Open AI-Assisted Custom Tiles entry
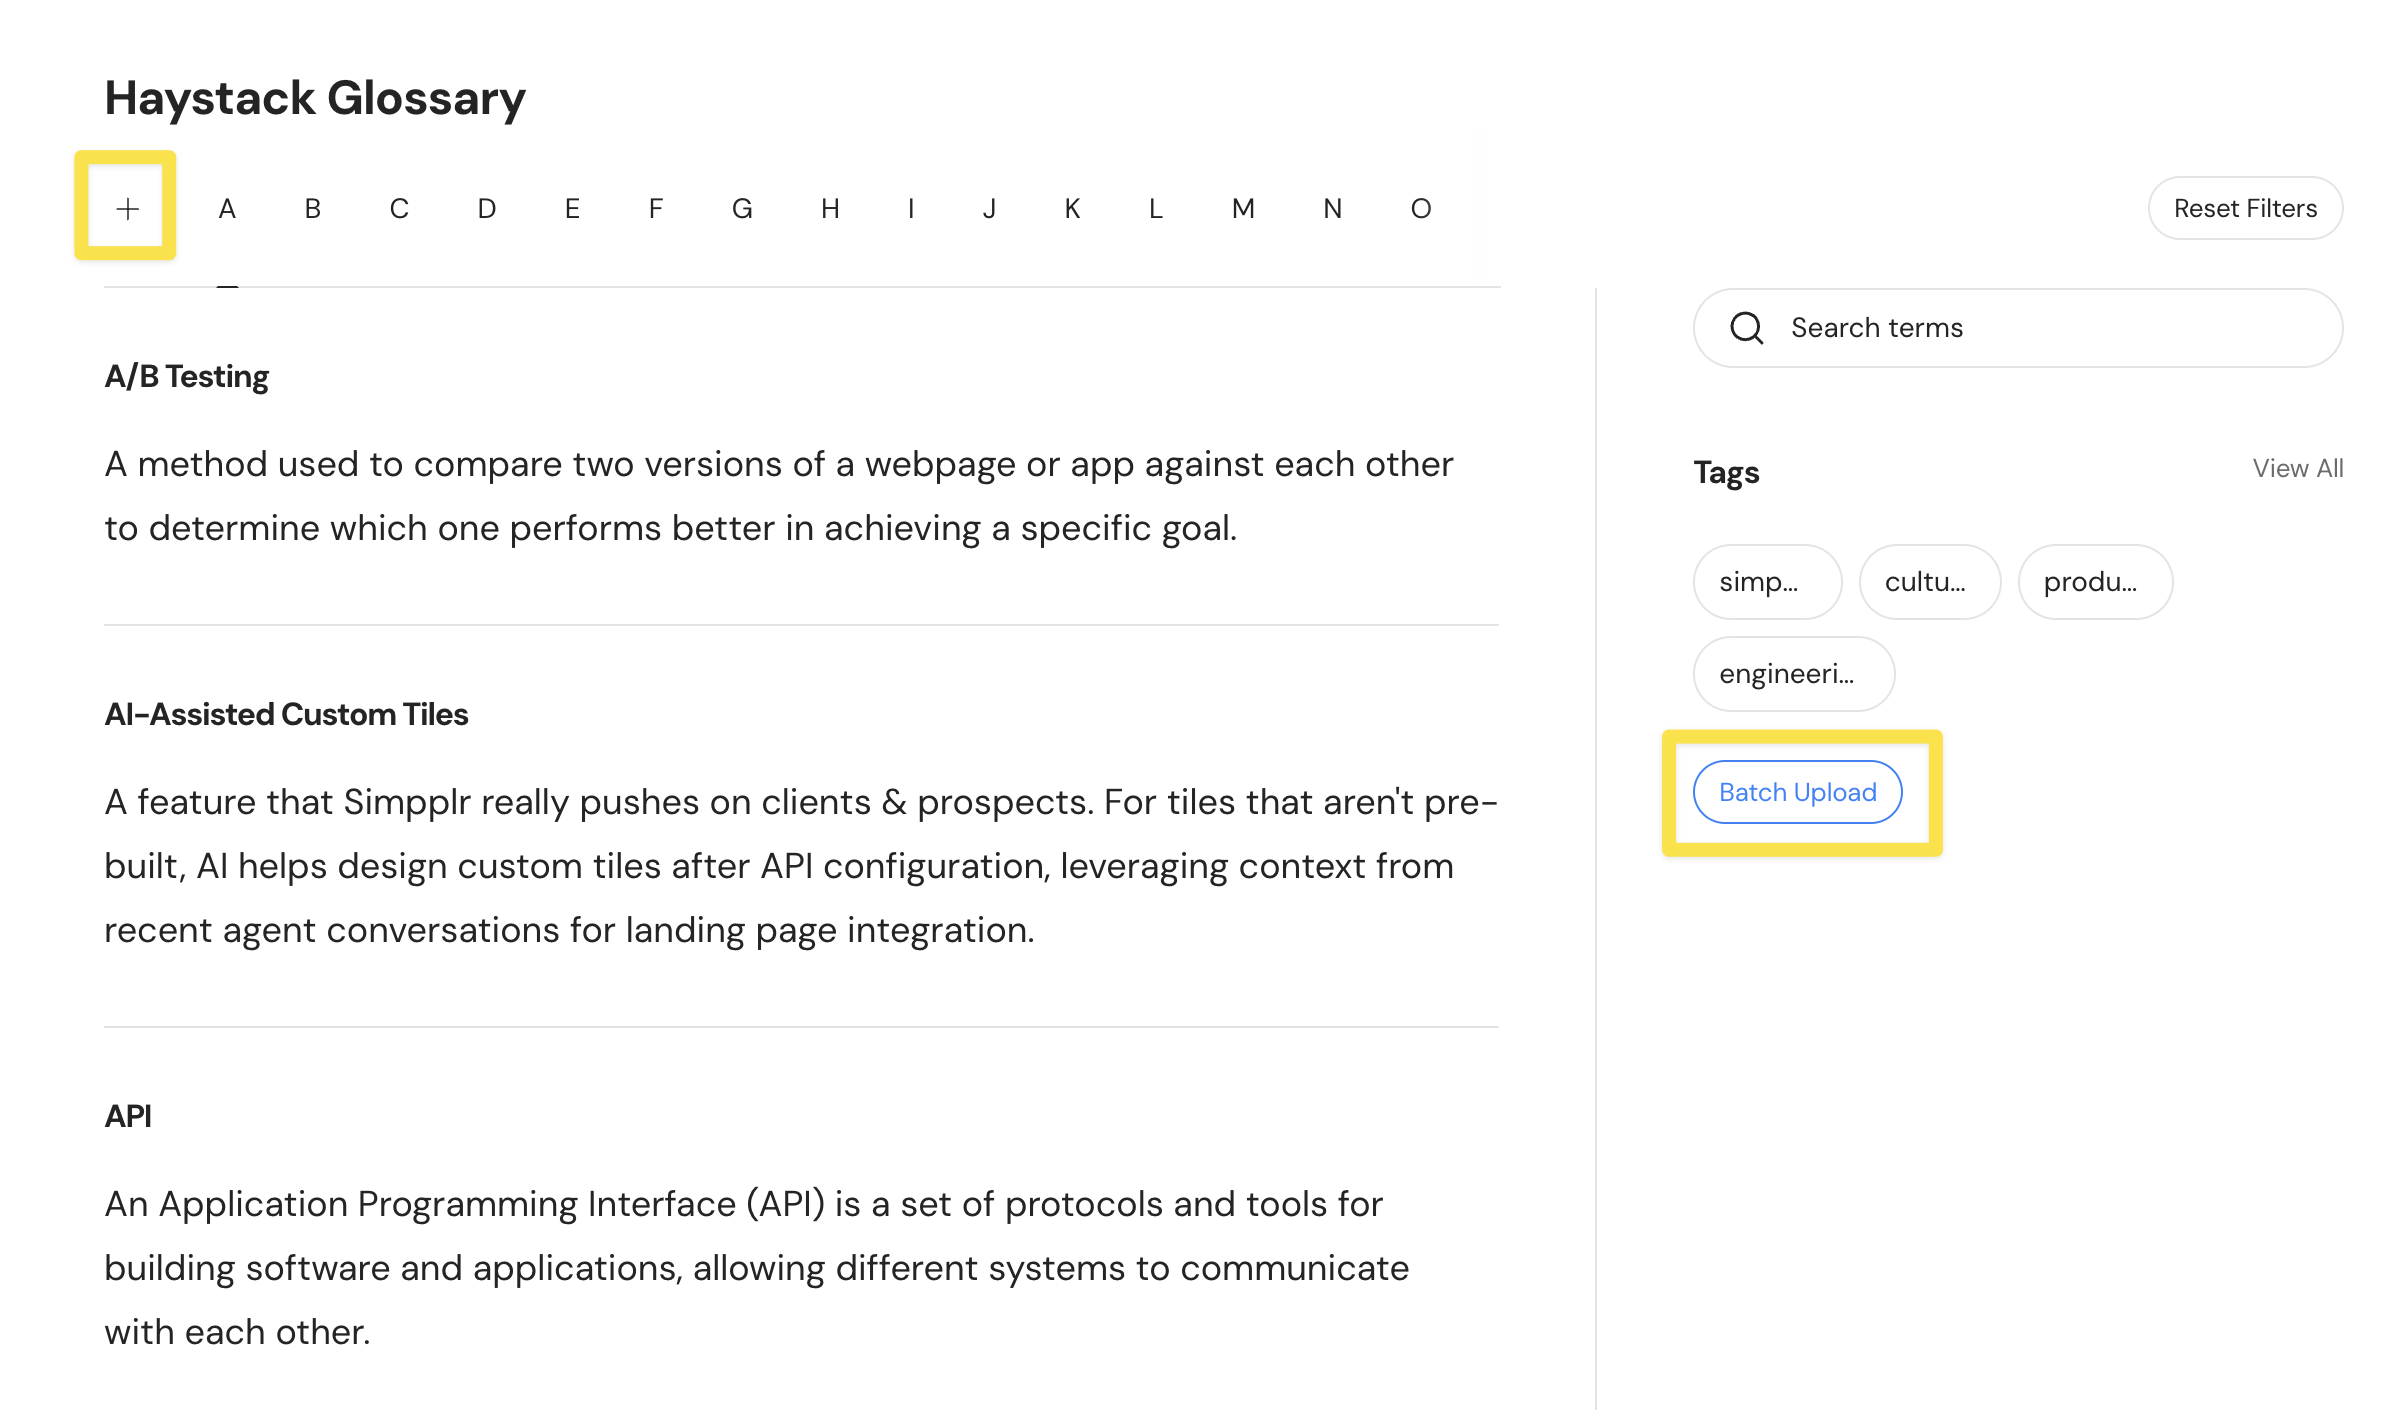The width and height of the screenshot is (2402, 1410). point(286,715)
